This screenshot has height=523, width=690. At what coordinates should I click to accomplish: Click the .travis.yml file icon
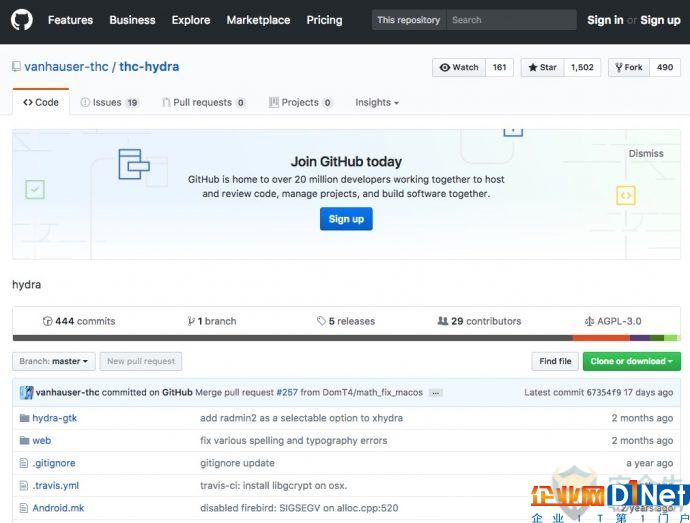tap(24, 486)
